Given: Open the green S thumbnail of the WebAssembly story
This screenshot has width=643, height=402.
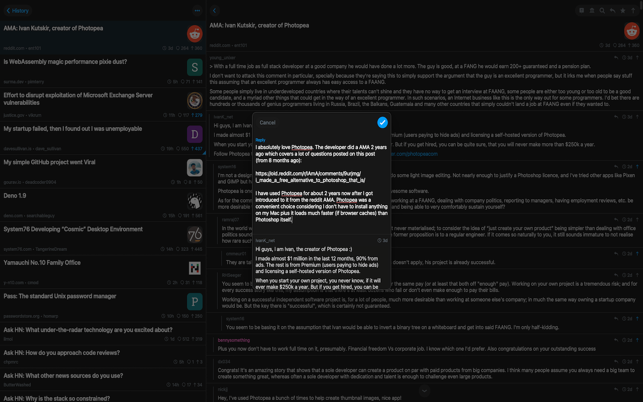Looking at the screenshot, I should point(194,67).
